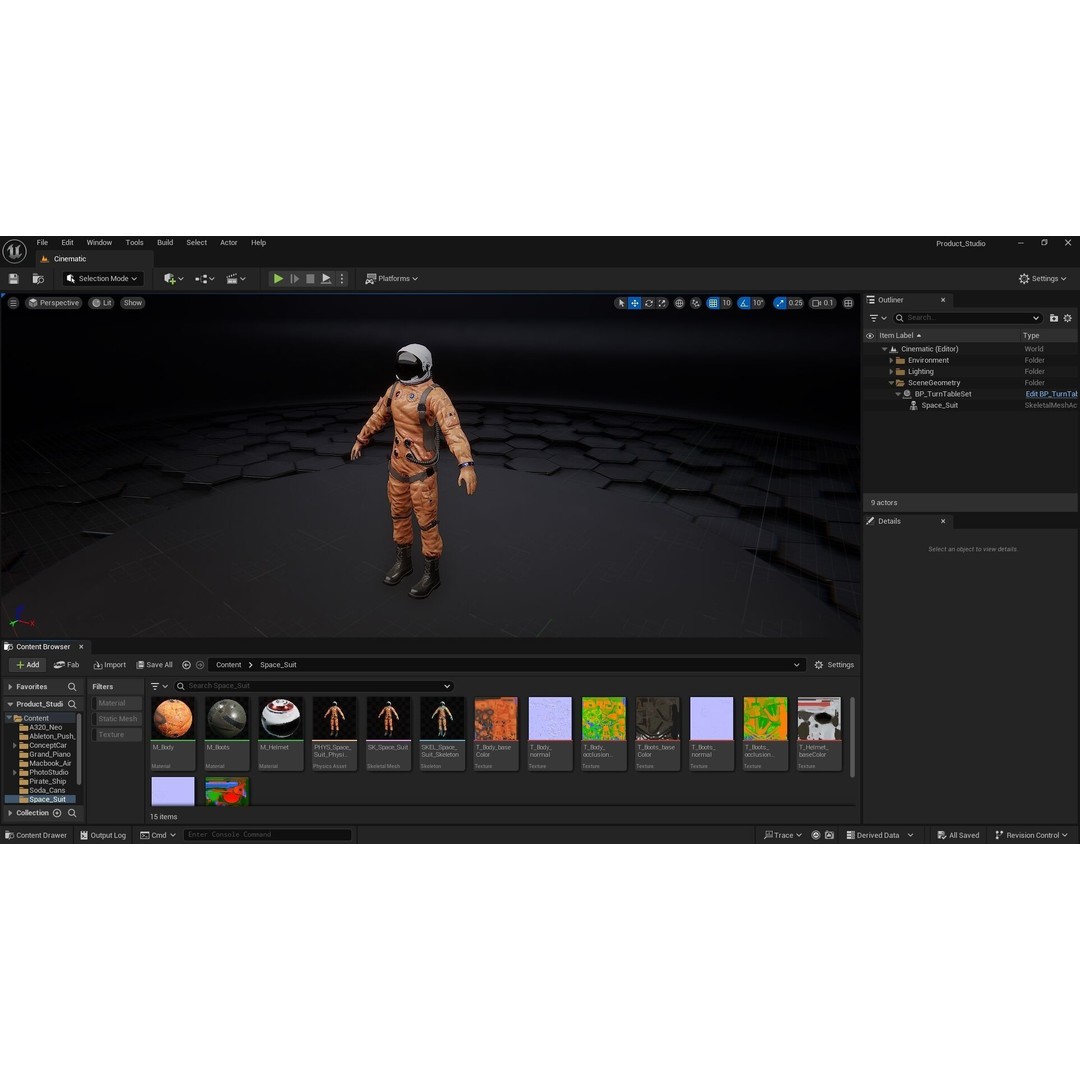The height and width of the screenshot is (1080, 1080).
Task: Open the Pirate_Ship folder in the tree
Action: click(x=48, y=781)
